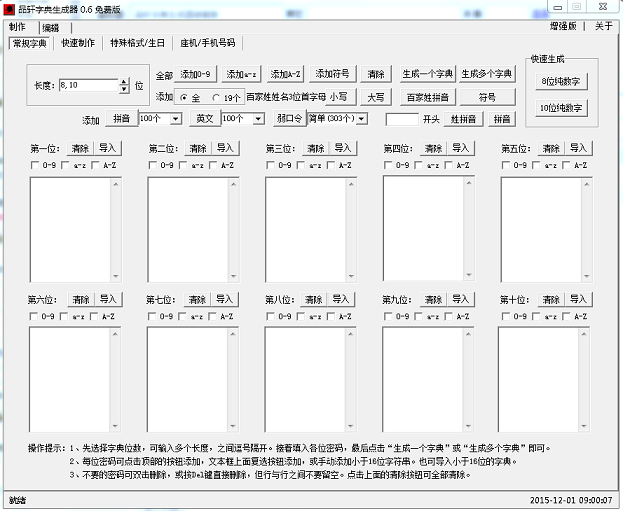Enable the 0-9 checkbox under 第一位
The height and width of the screenshot is (511, 623).
[36, 165]
